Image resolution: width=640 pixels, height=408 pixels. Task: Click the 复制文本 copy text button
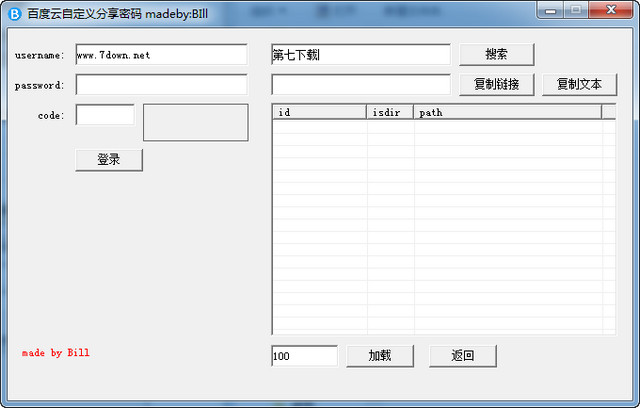click(580, 84)
